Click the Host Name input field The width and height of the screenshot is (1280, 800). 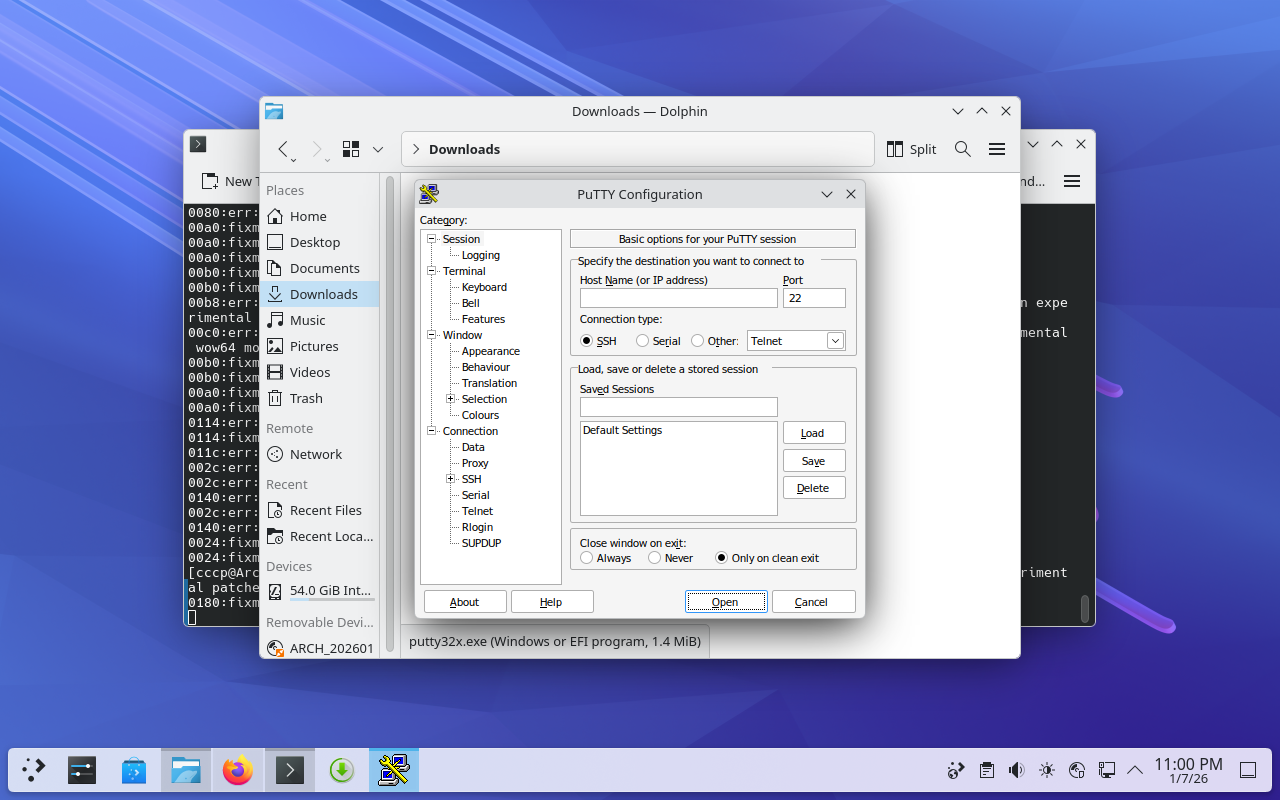[678, 298]
